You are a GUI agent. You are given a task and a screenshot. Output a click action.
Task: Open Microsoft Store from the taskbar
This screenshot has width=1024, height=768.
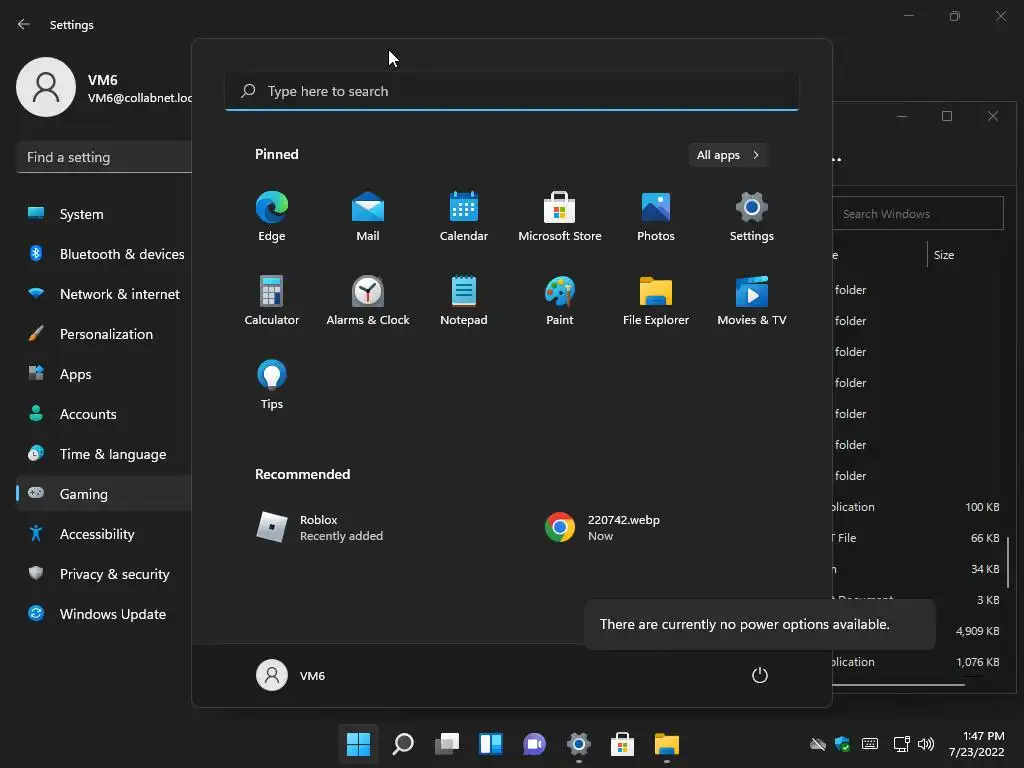[x=622, y=744]
